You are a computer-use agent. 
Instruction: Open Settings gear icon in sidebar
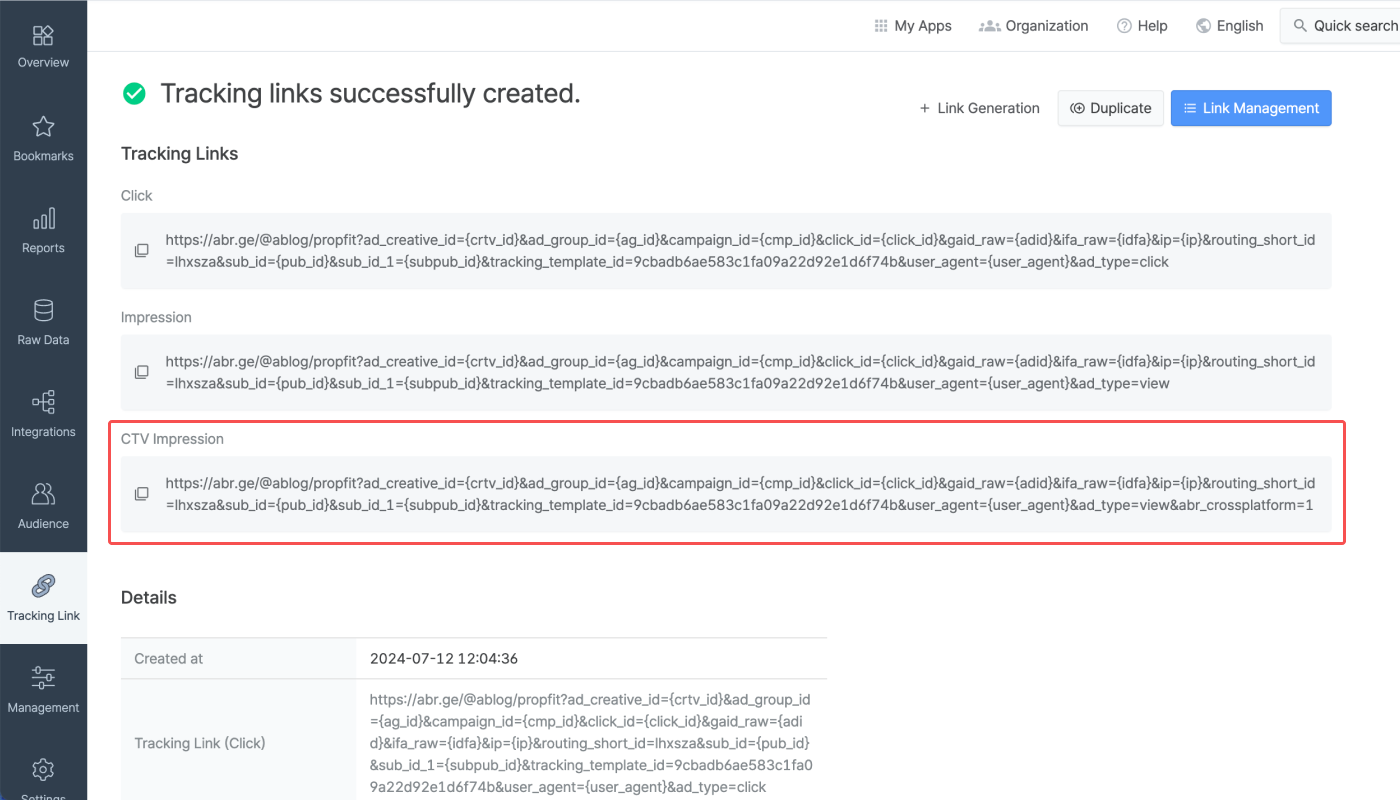coord(43,770)
